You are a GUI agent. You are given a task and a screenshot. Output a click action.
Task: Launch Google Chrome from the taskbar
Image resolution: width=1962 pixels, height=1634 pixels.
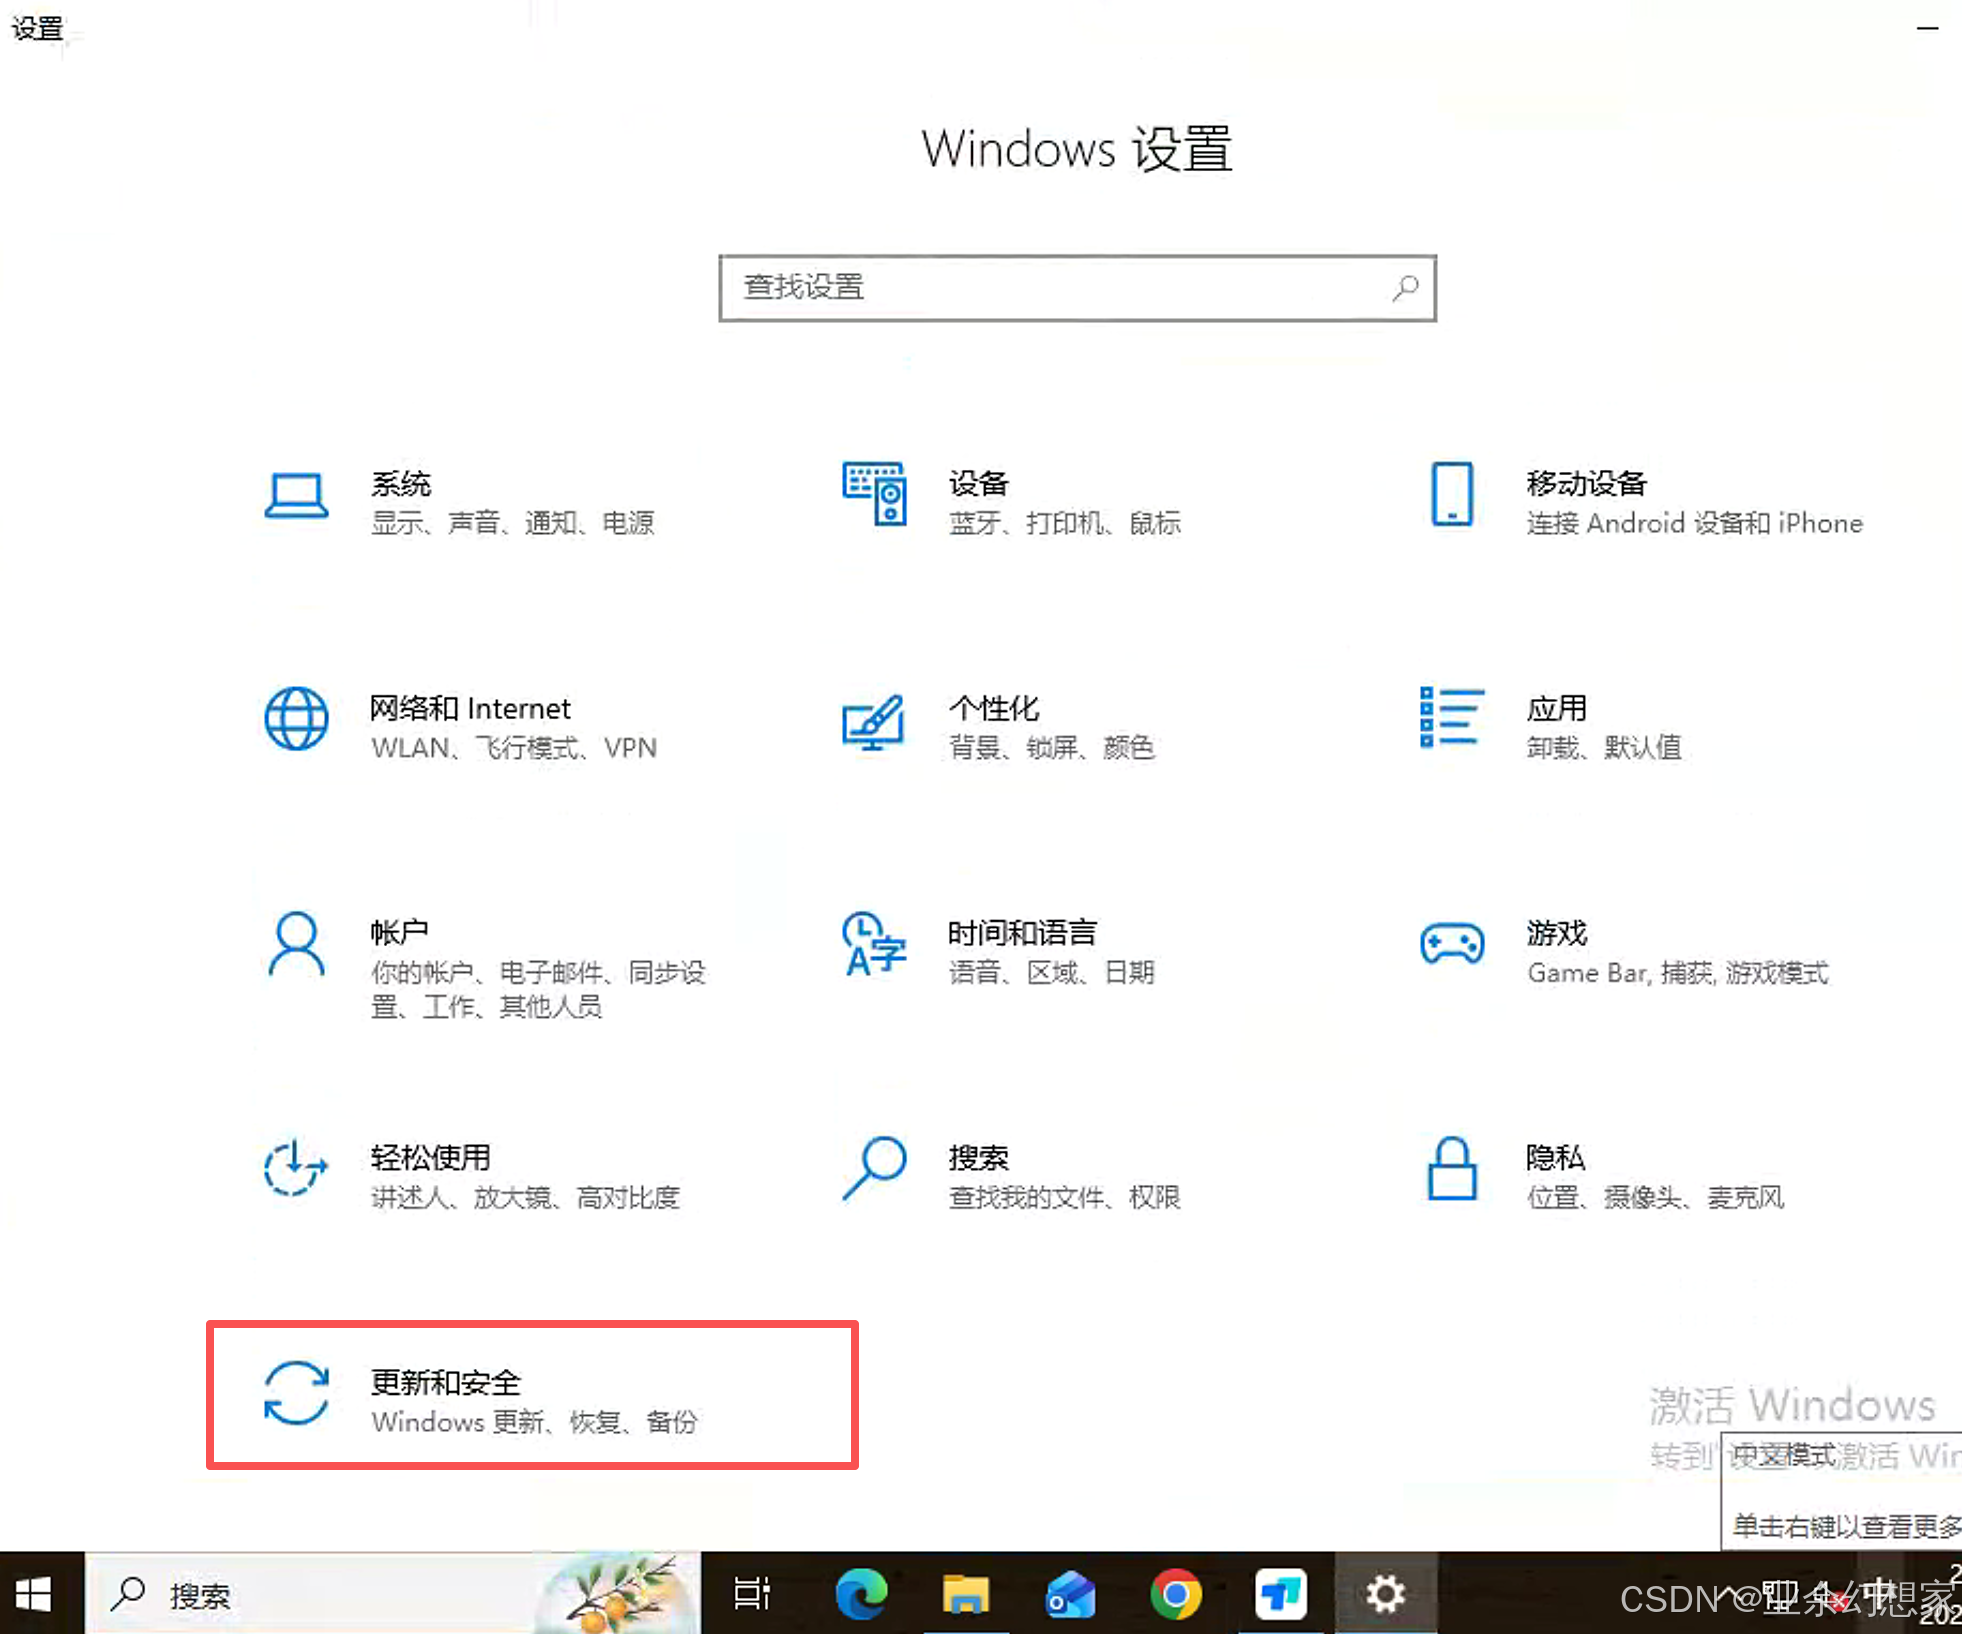click(x=1176, y=1594)
